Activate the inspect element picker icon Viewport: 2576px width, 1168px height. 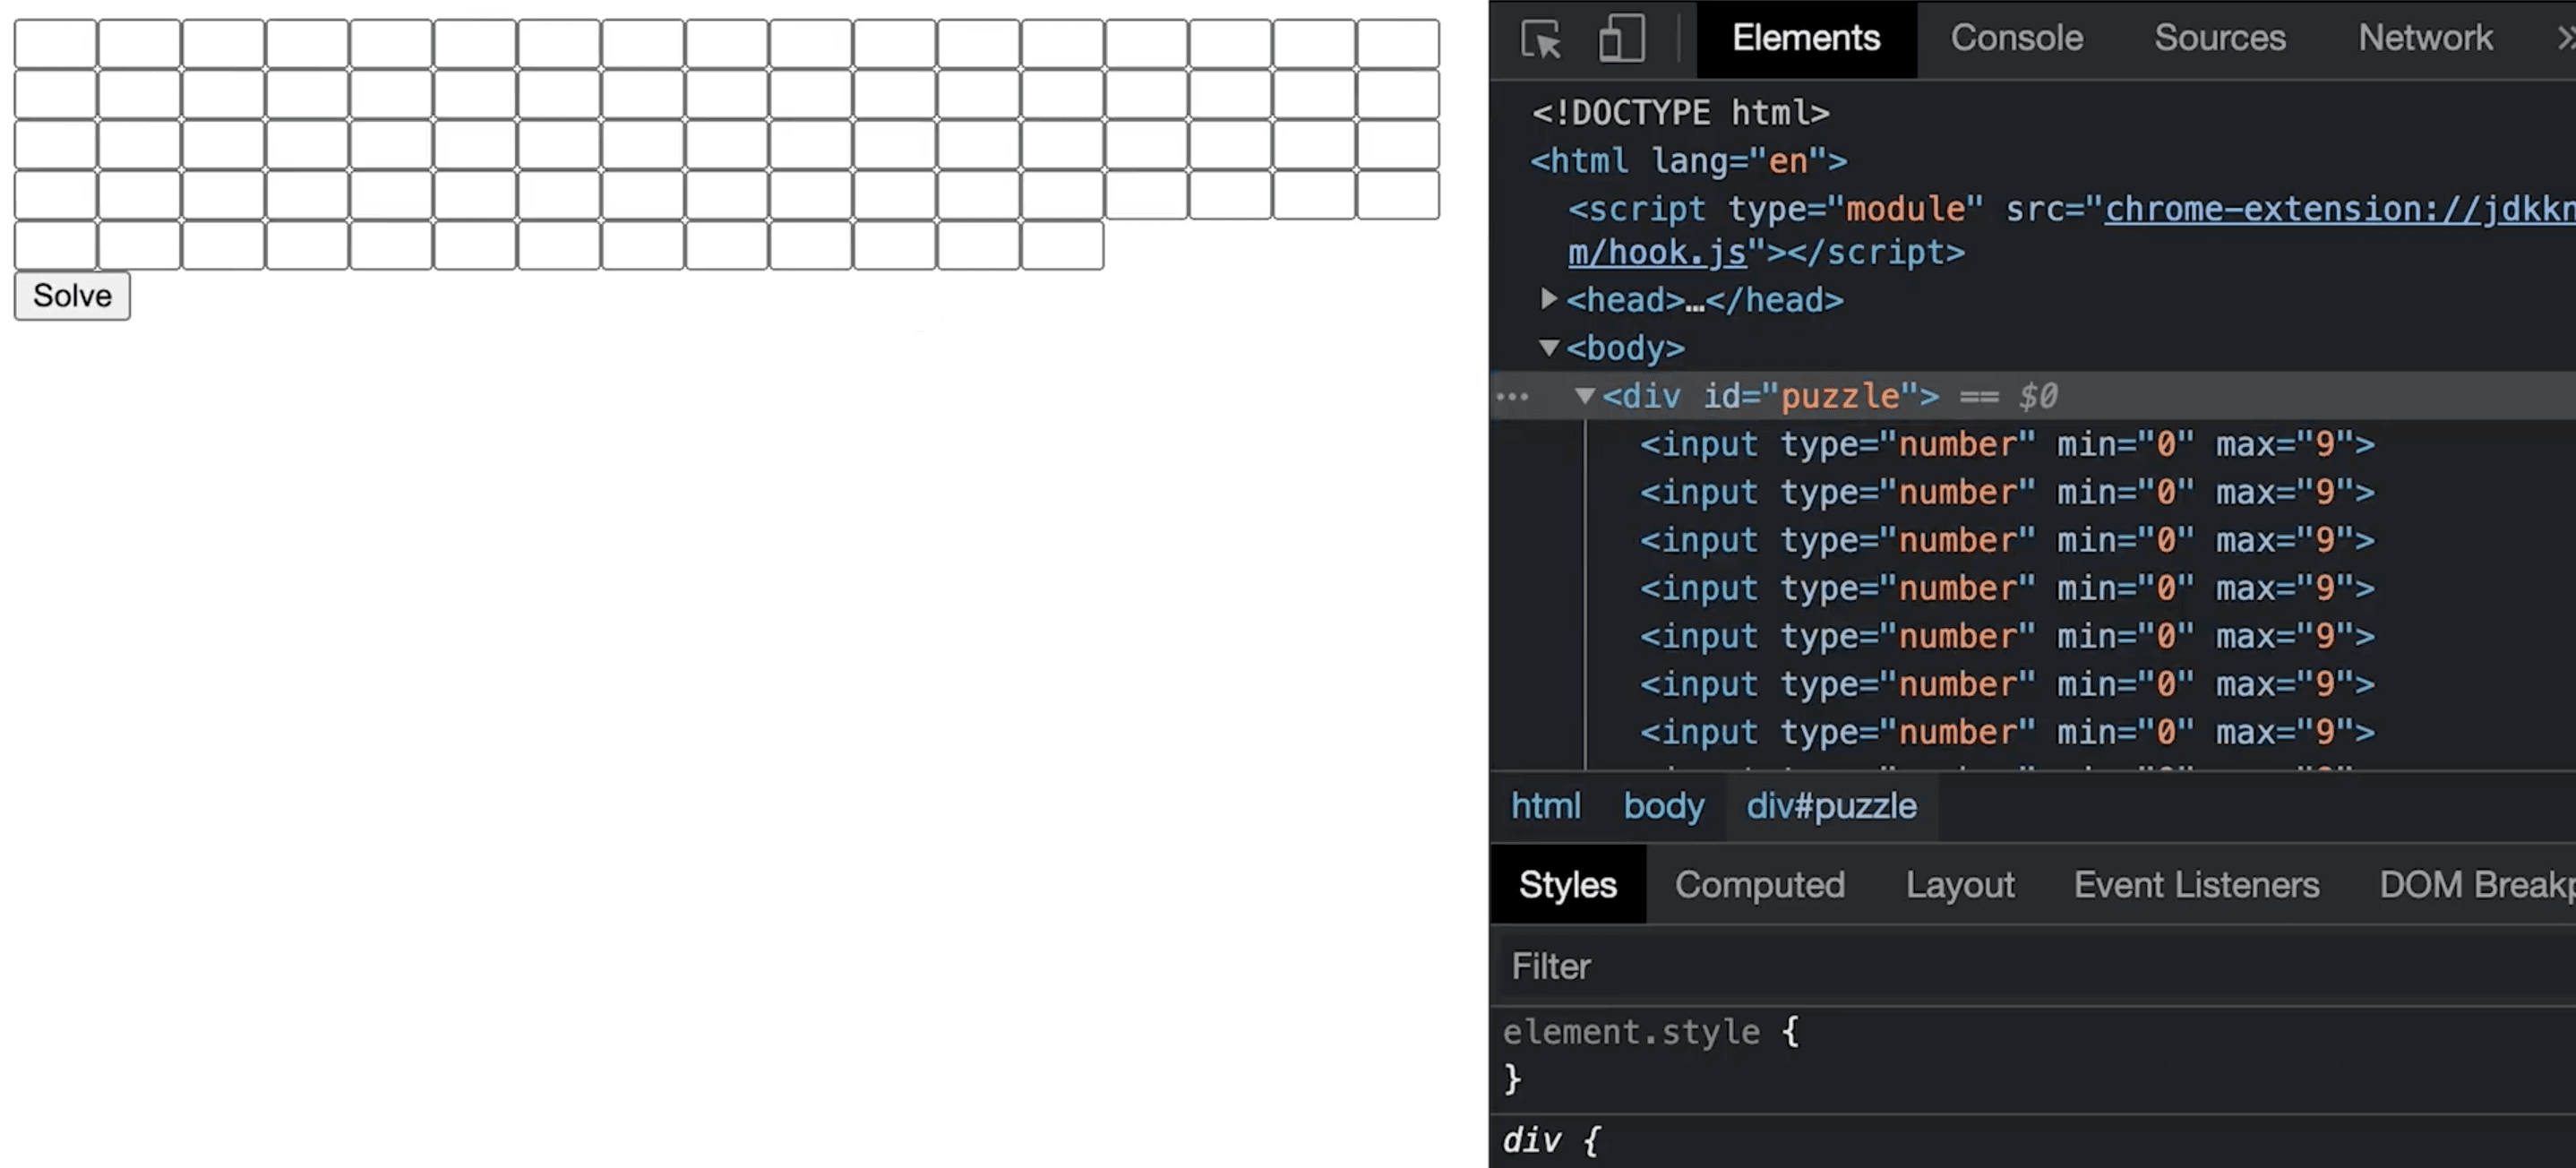[1541, 39]
